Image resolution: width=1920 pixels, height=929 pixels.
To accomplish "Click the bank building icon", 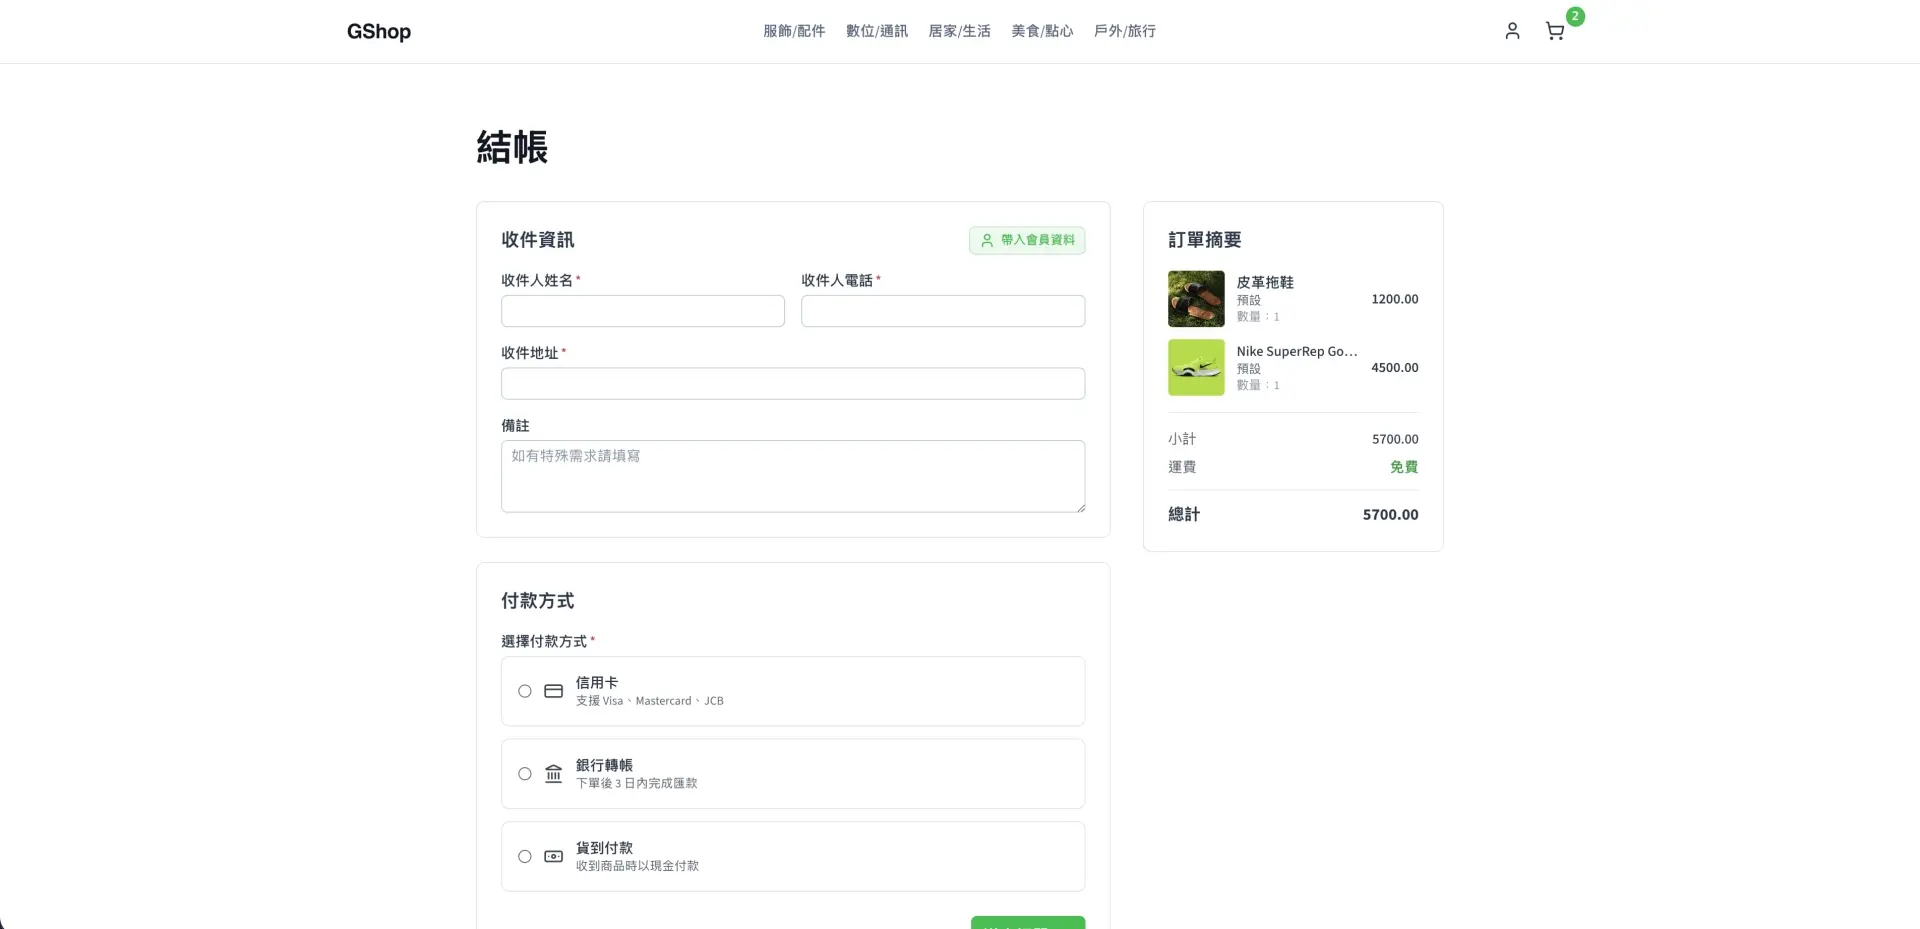I will (553, 774).
